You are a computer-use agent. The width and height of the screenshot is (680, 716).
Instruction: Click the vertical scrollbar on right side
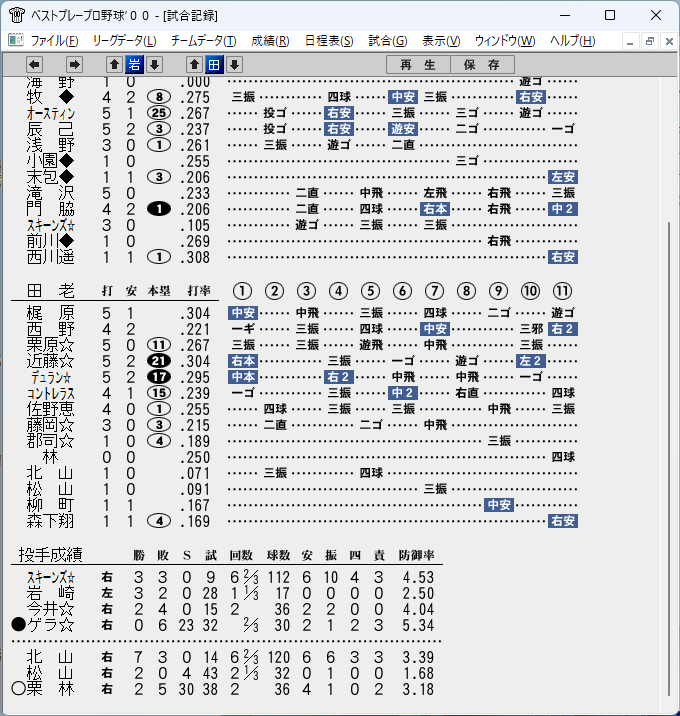pyautogui.click(x=669, y=459)
